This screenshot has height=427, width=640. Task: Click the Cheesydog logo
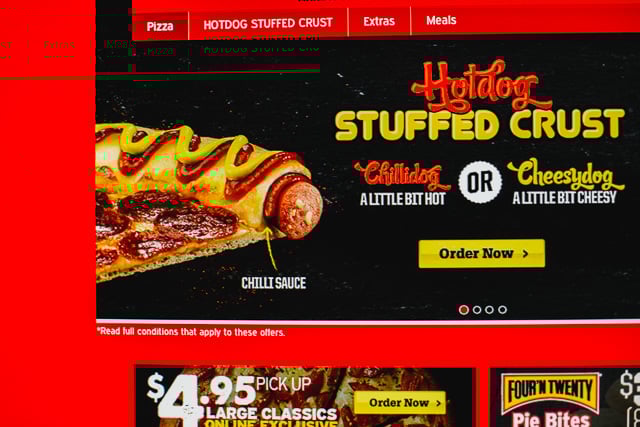tap(566, 174)
